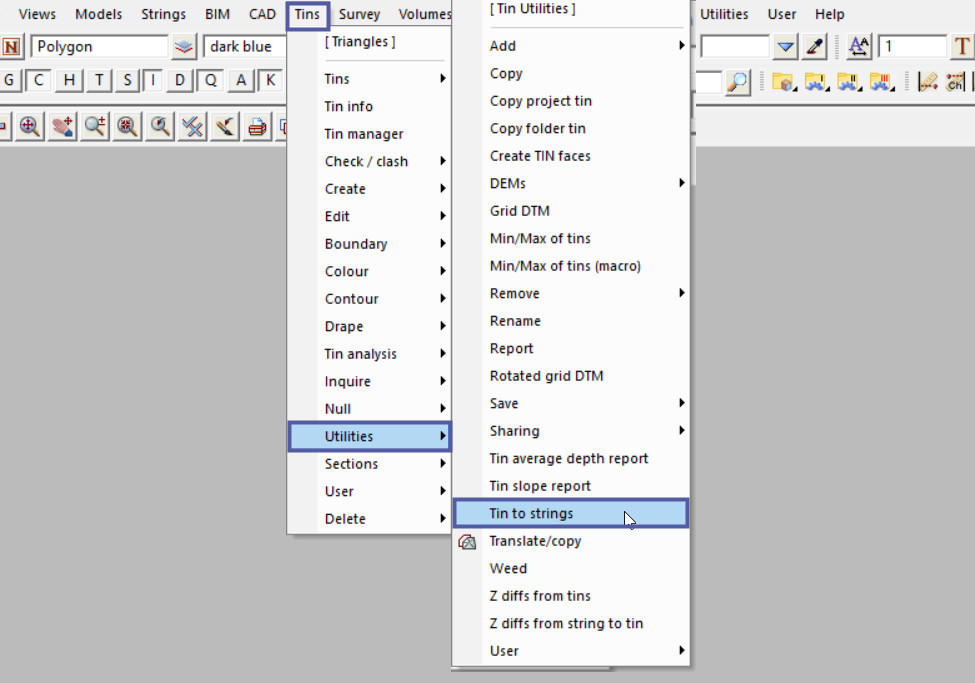Toggle the K snap button

[269, 81]
